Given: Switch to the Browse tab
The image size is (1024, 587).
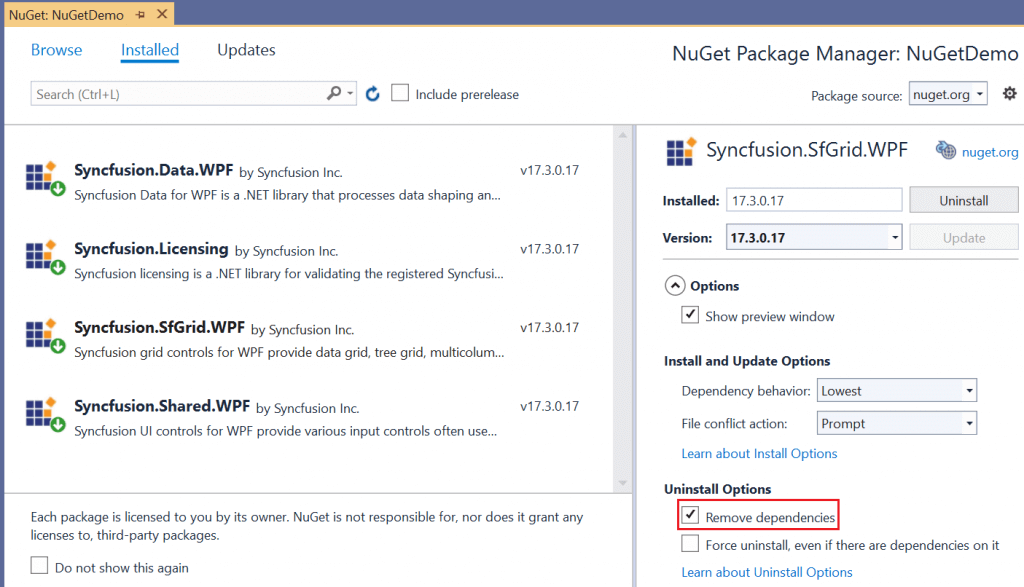Looking at the screenshot, I should (57, 50).
